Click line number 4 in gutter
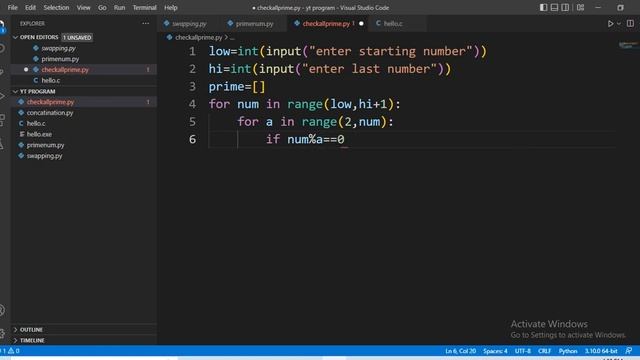640x360 pixels. point(192,104)
